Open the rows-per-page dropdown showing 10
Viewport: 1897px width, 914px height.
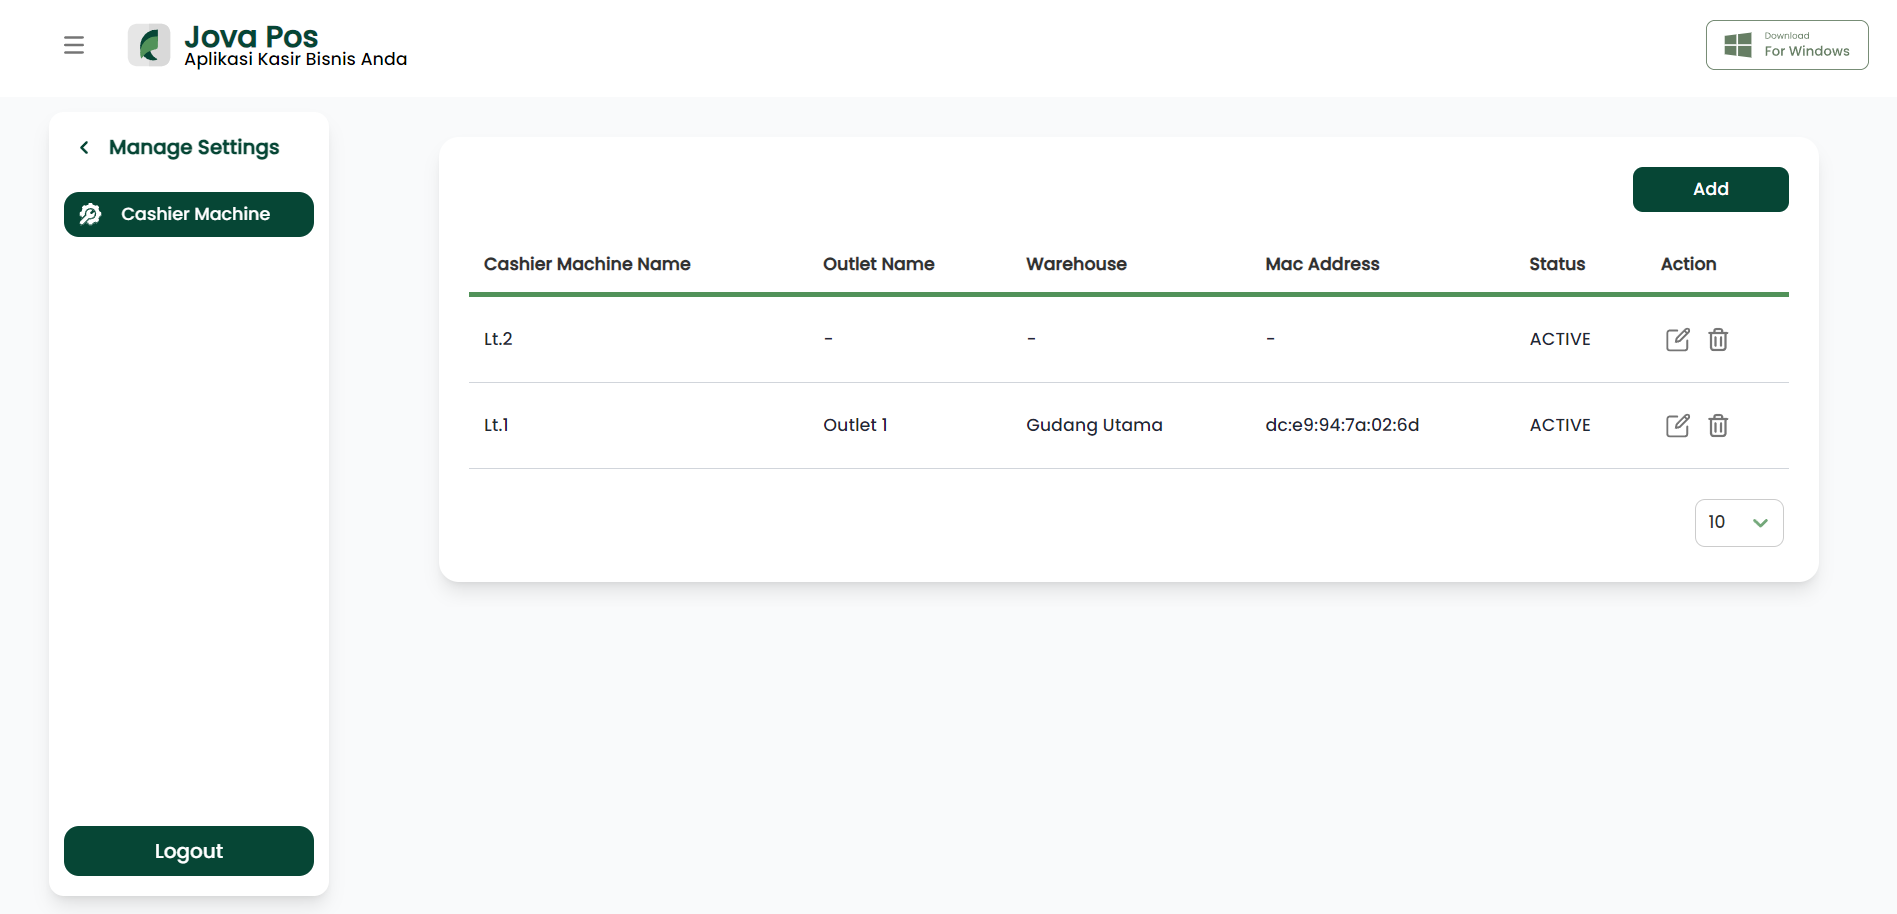point(1739,523)
